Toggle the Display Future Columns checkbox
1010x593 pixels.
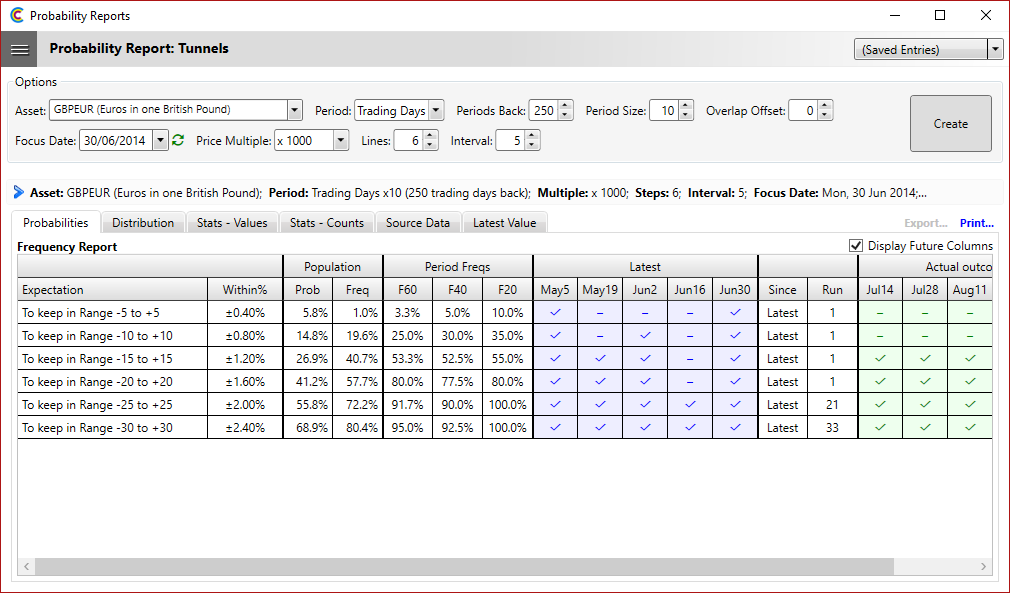[855, 246]
